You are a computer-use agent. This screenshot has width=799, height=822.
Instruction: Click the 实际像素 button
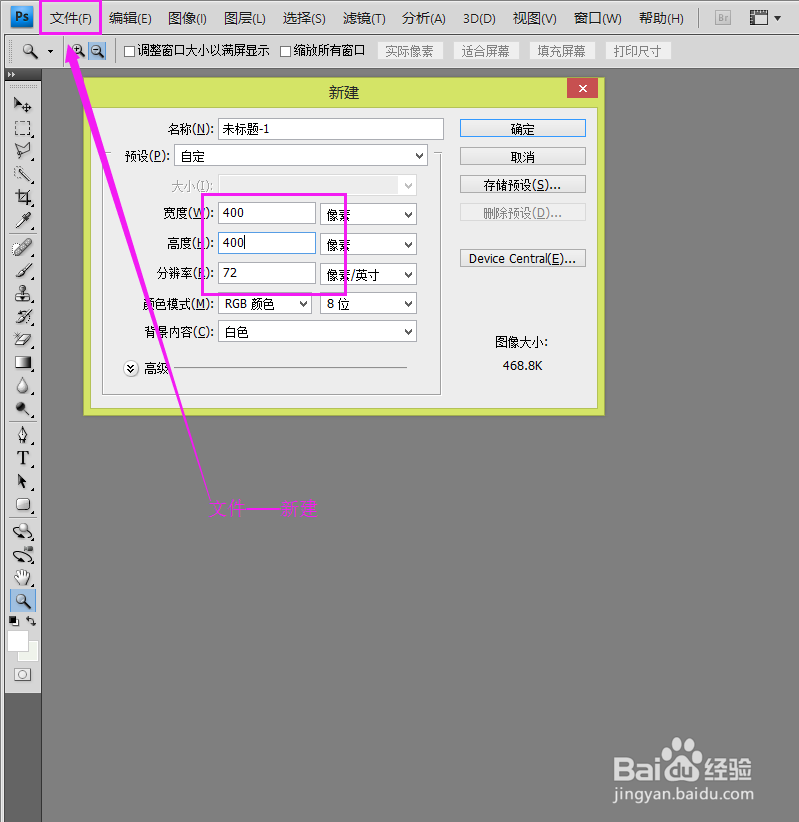(410, 51)
